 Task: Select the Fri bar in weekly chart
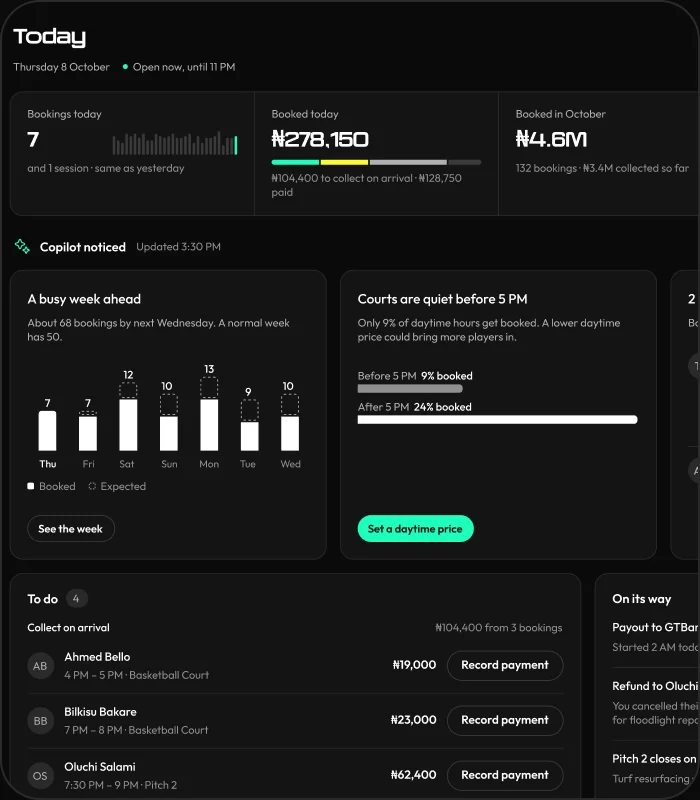pyautogui.click(x=88, y=430)
